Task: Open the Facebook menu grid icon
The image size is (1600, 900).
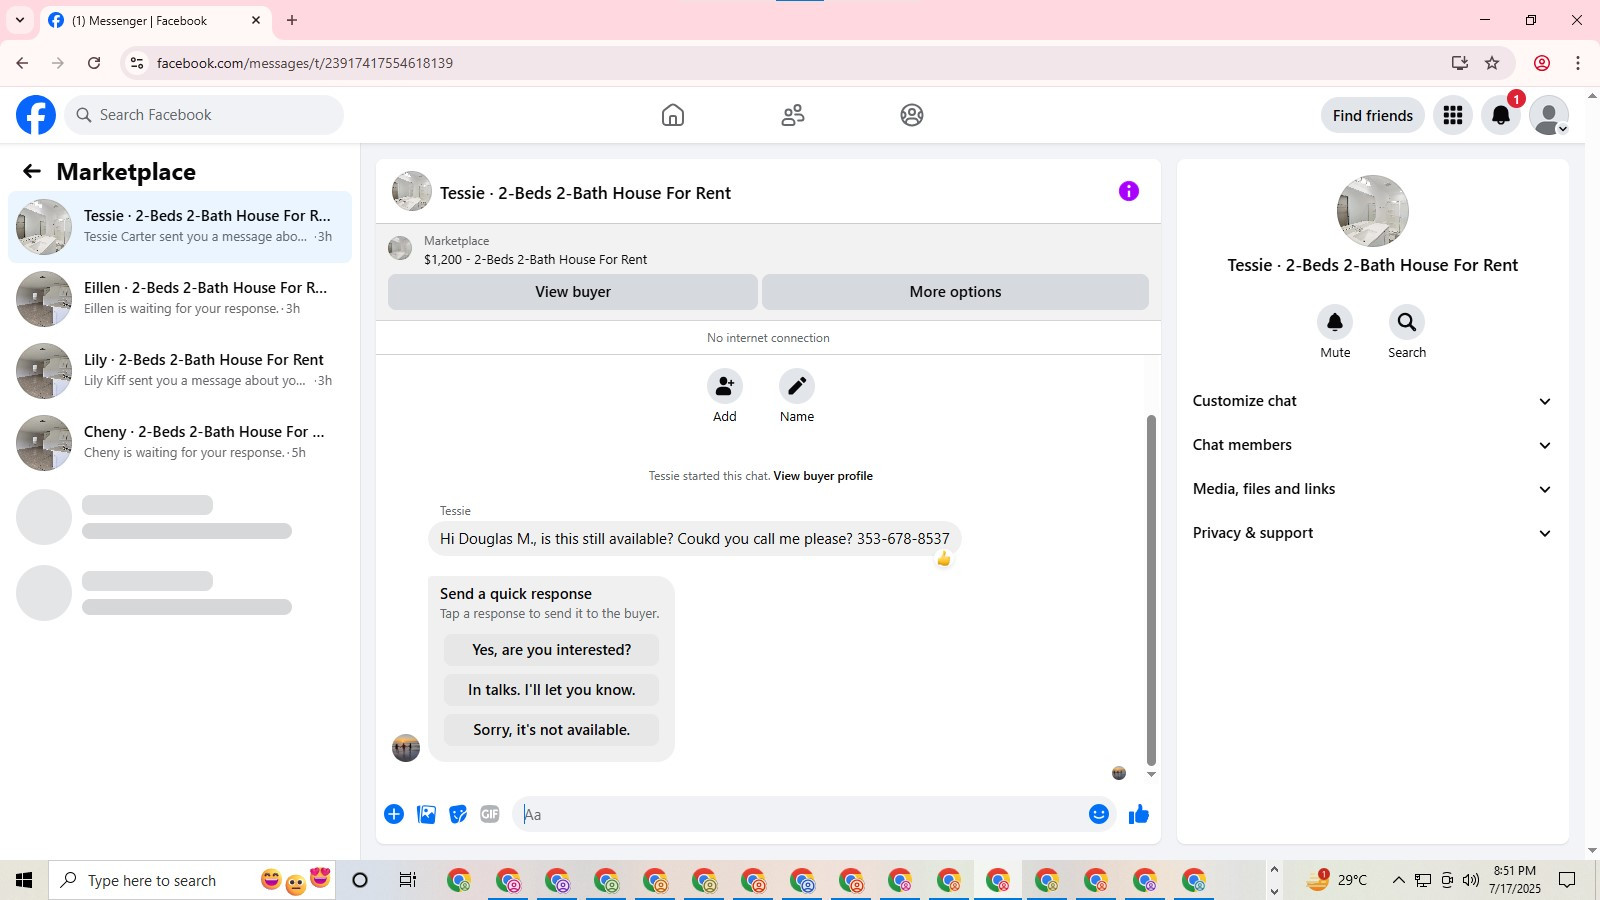Action: [1453, 115]
